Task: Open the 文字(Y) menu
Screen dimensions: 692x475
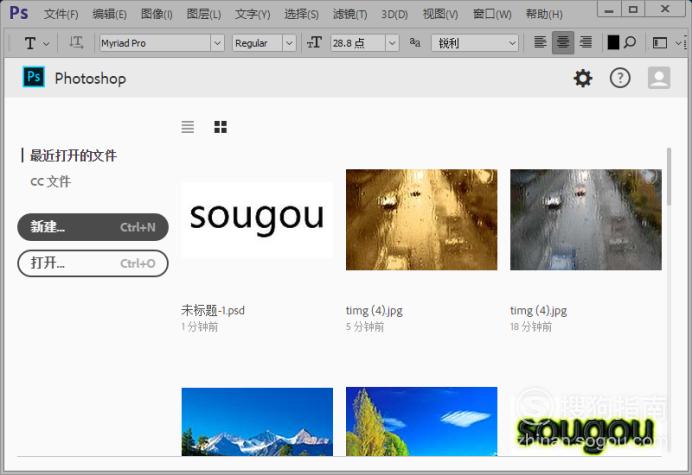Action: point(252,14)
